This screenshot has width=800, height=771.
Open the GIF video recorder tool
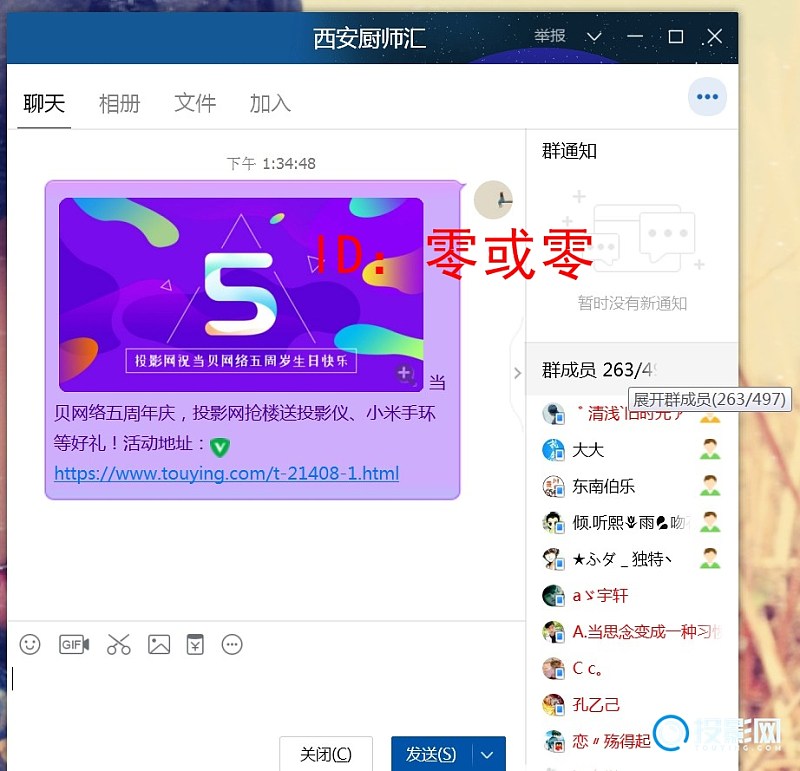point(74,644)
